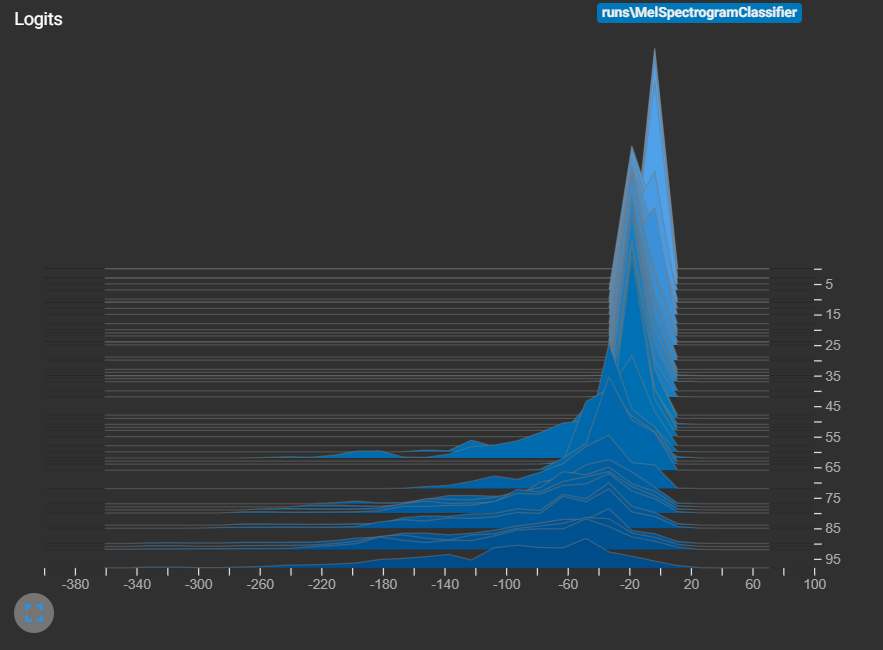This screenshot has height=650, width=883.
Task: Click the -220 x-axis tick label
Action: coord(322,584)
